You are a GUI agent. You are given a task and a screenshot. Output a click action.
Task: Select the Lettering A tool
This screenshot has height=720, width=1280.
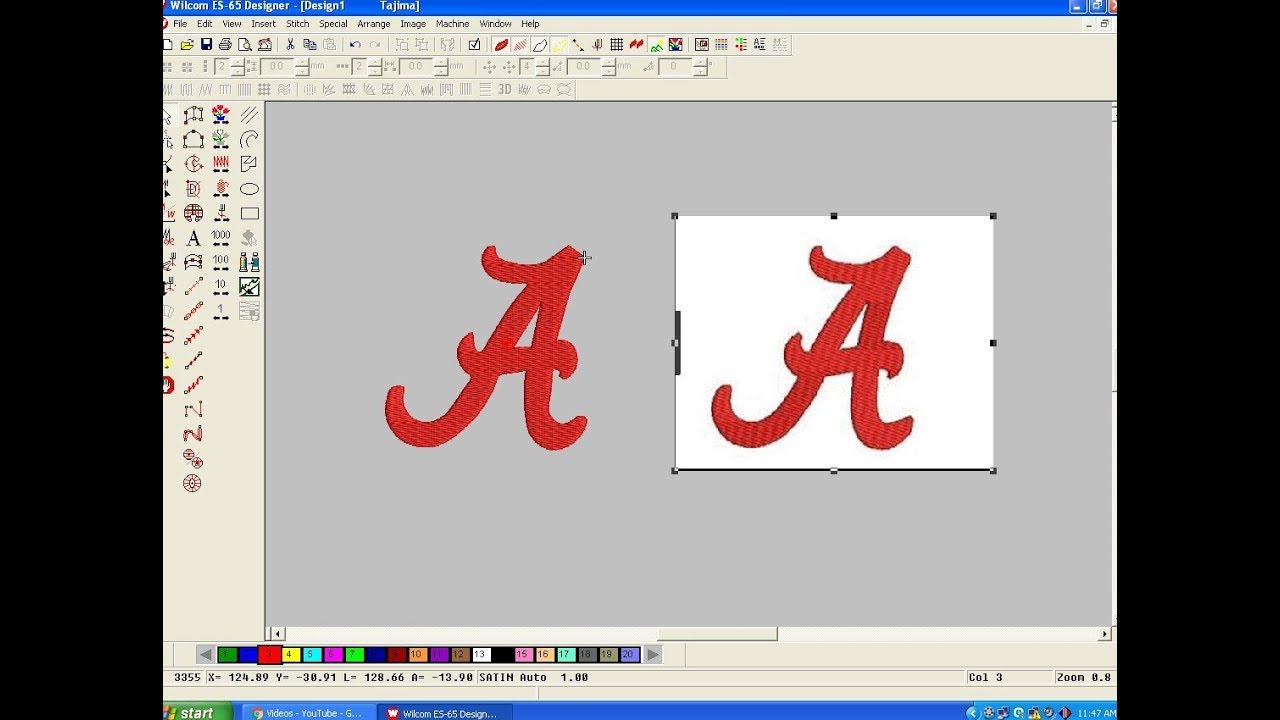pyautogui.click(x=193, y=238)
